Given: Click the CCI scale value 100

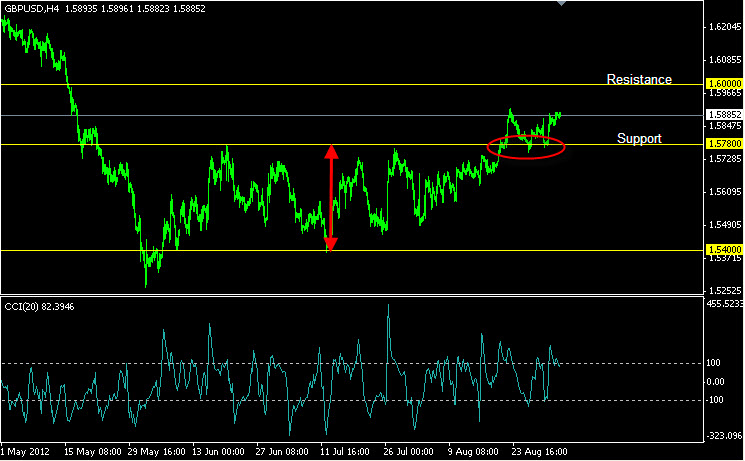Looking at the screenshot, I should click(x=713, y=363).
